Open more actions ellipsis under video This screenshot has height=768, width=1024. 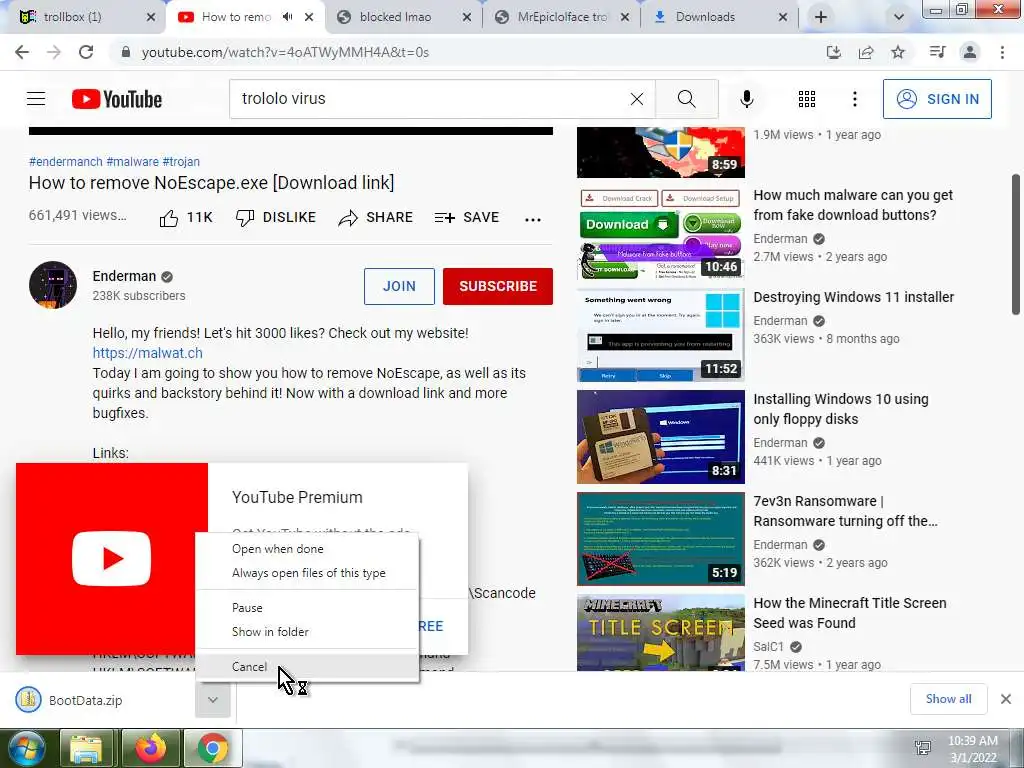533,219
